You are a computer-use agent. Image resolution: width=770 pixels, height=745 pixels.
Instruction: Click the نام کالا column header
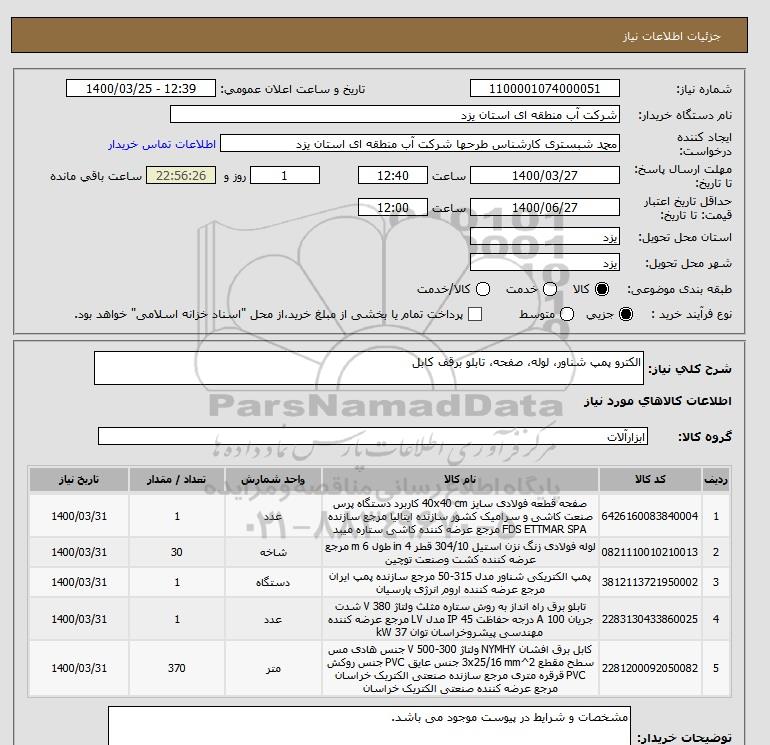coord(460,480)
